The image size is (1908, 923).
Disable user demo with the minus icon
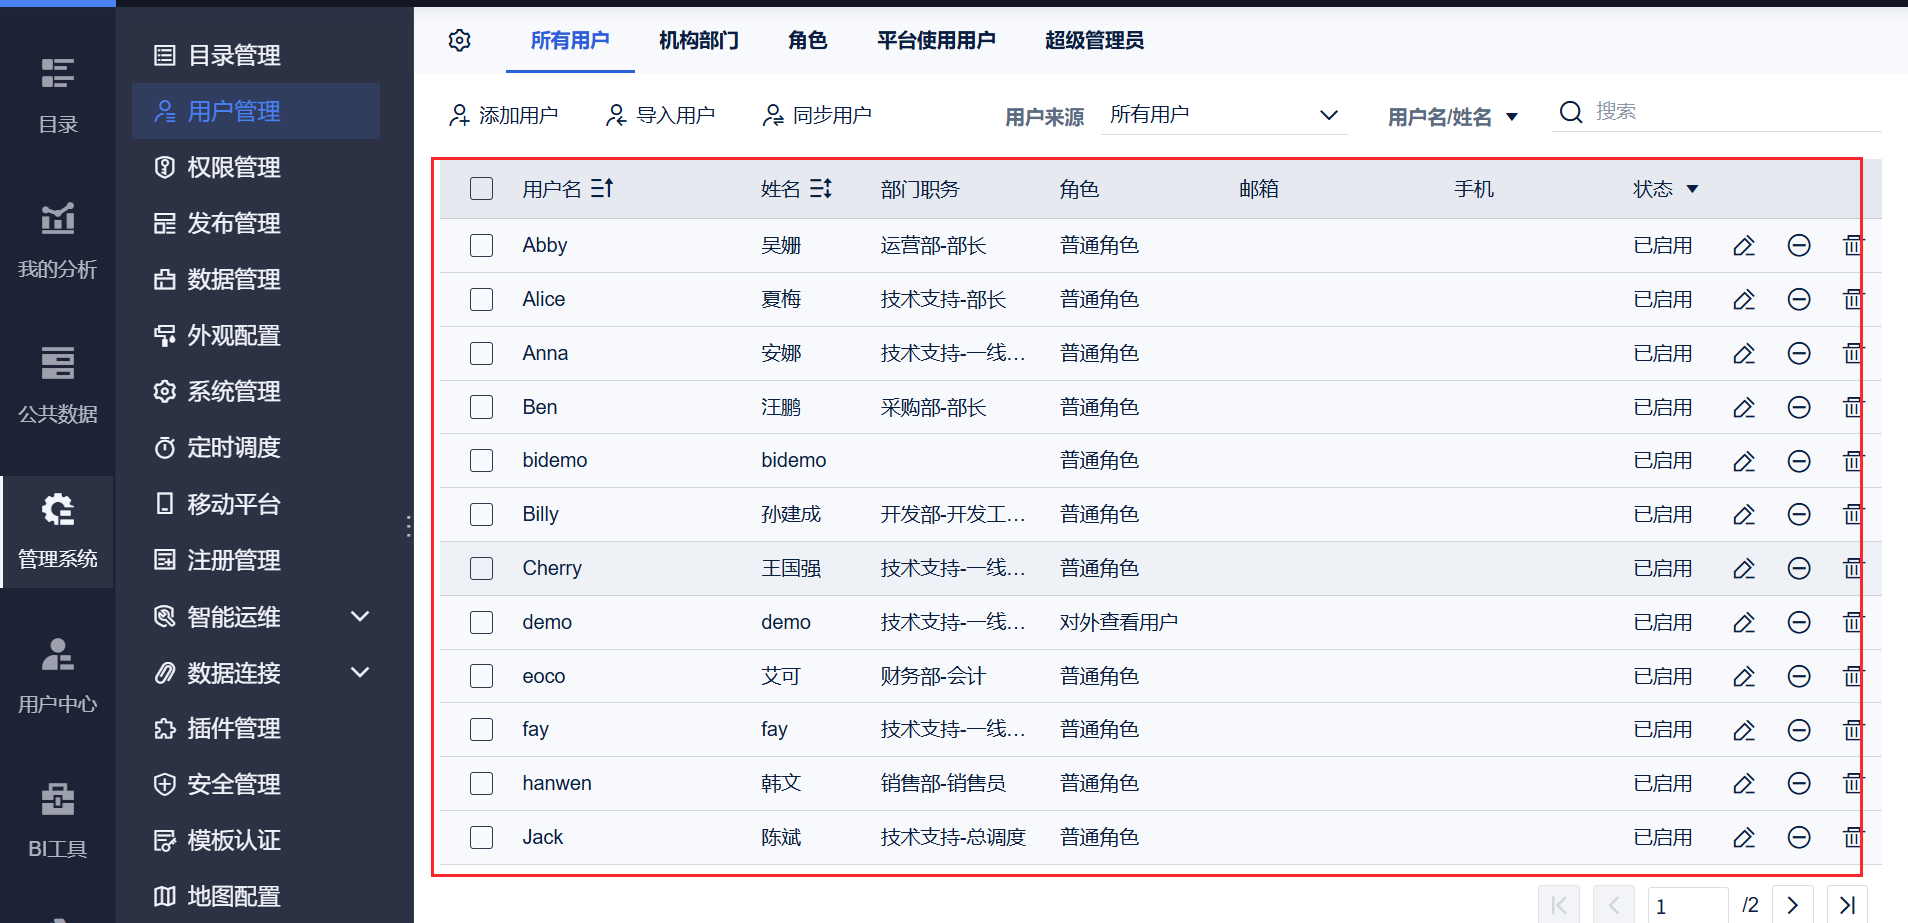[x=1799, y=622]
